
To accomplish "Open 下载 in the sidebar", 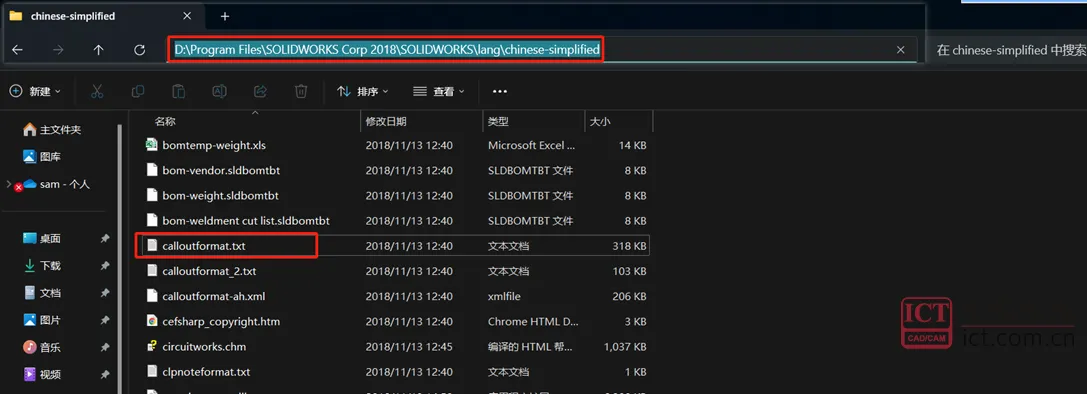I will (x=50, y=266).
